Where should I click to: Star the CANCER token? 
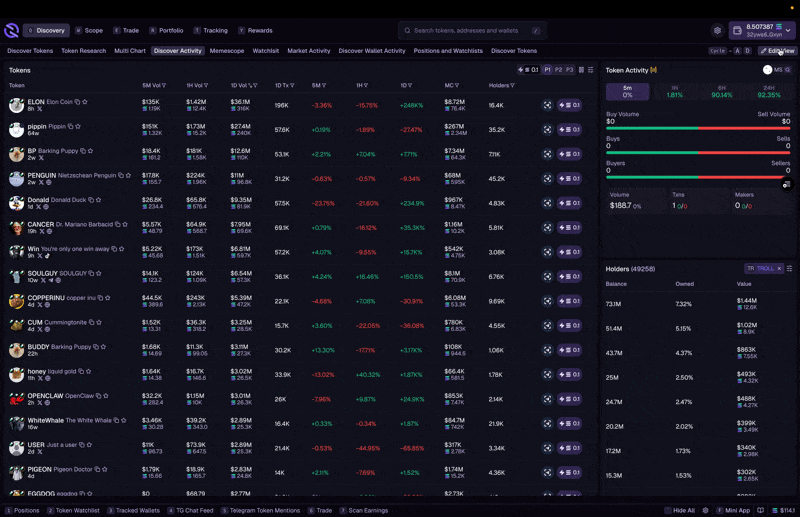pyautogui.click(x=125, y=225)
